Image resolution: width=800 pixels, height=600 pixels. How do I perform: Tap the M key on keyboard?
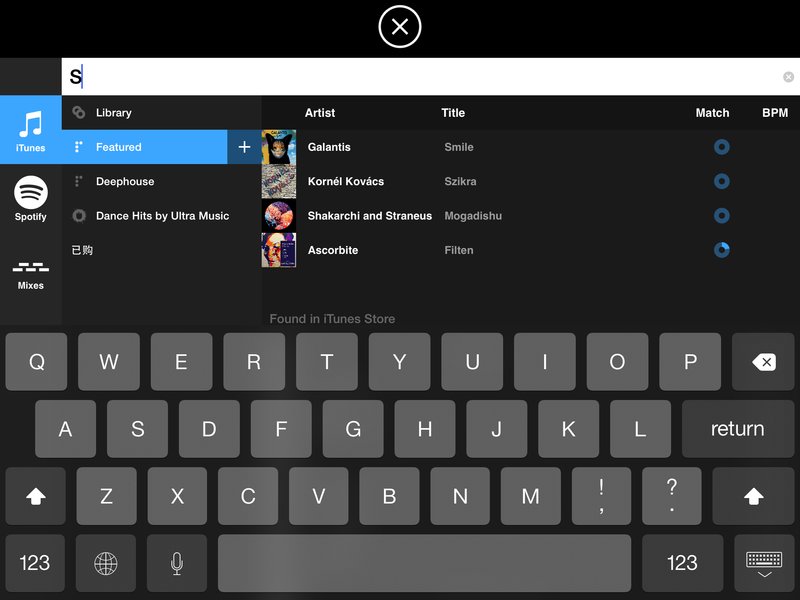(531, 496)
